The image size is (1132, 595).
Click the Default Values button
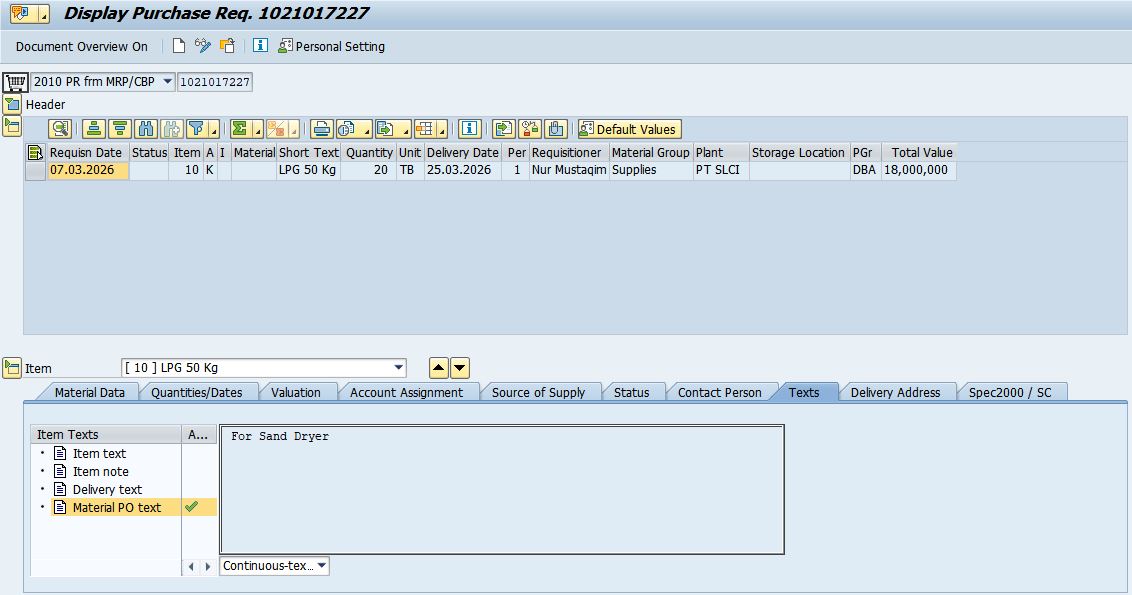(629, 129)
